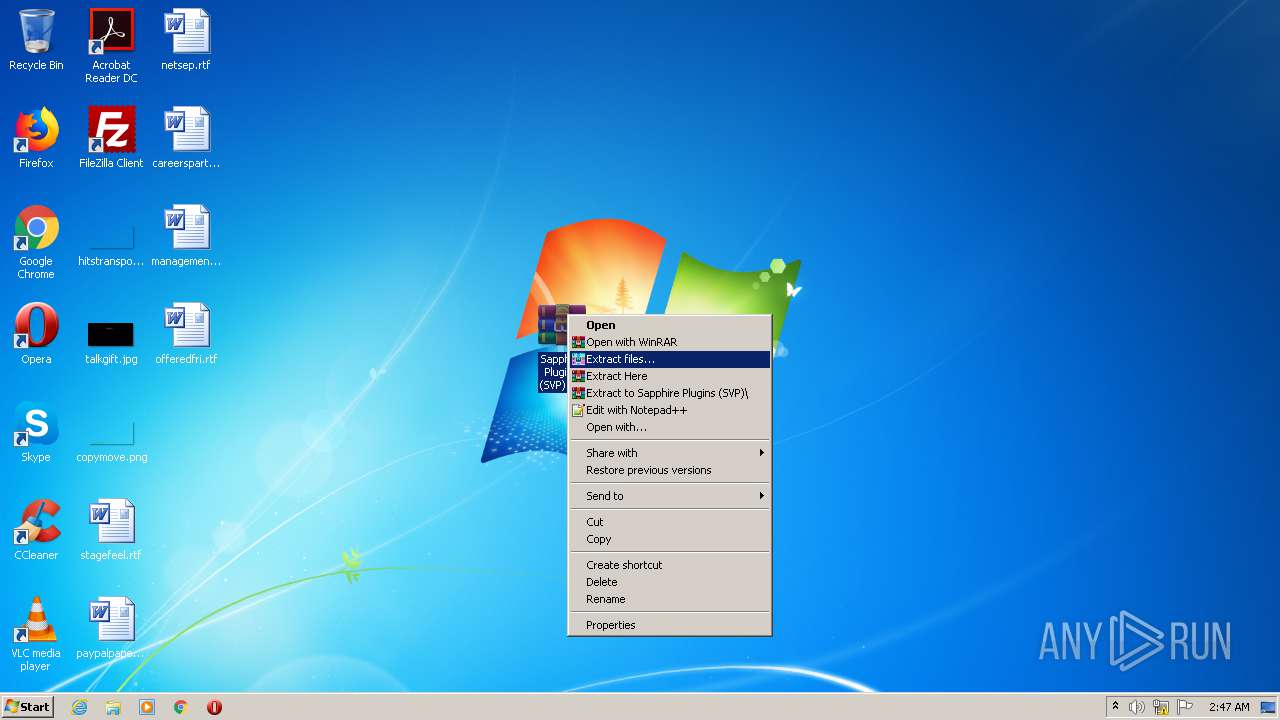Open Action Center flag icon
This screenshot has height=720, width=1280.
[1185, 707]
